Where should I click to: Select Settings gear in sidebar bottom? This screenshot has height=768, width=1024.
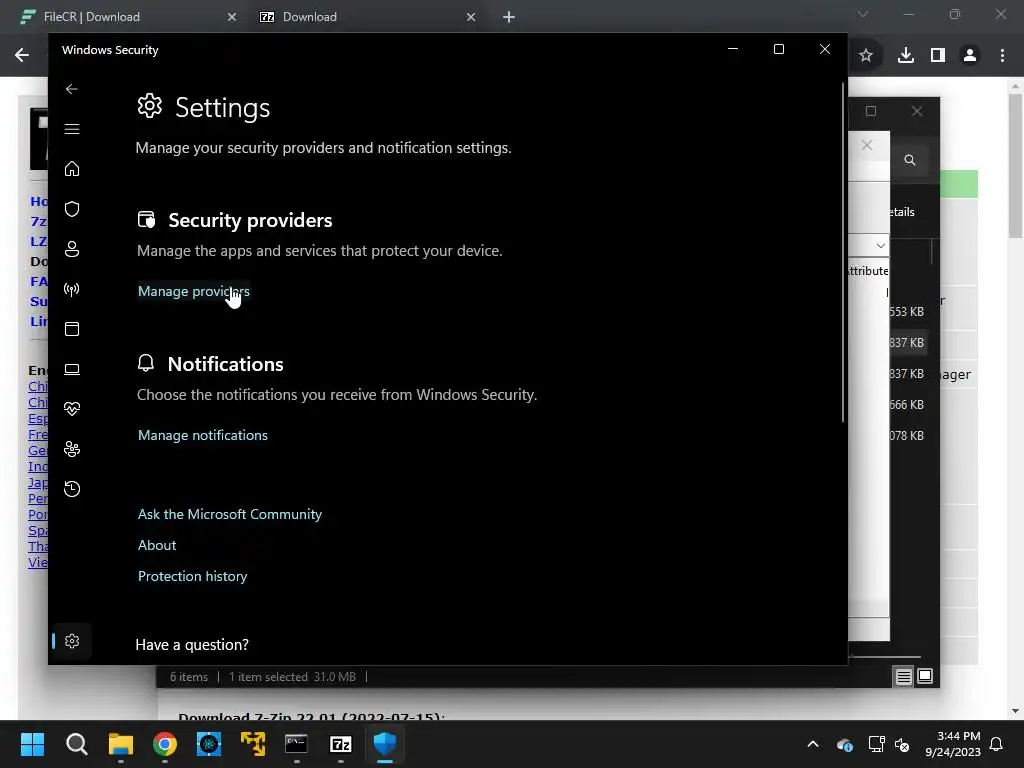tap(72, 641)
